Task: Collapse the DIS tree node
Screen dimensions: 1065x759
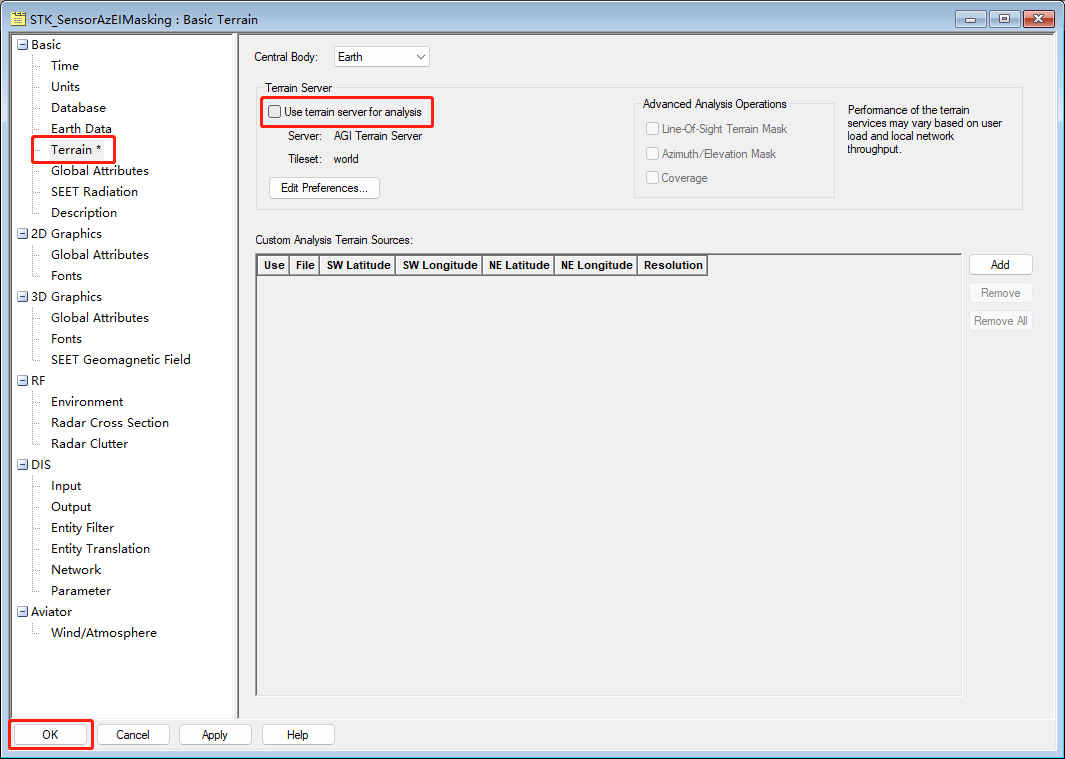Action: pyautogui.click(x=22, y=465)
